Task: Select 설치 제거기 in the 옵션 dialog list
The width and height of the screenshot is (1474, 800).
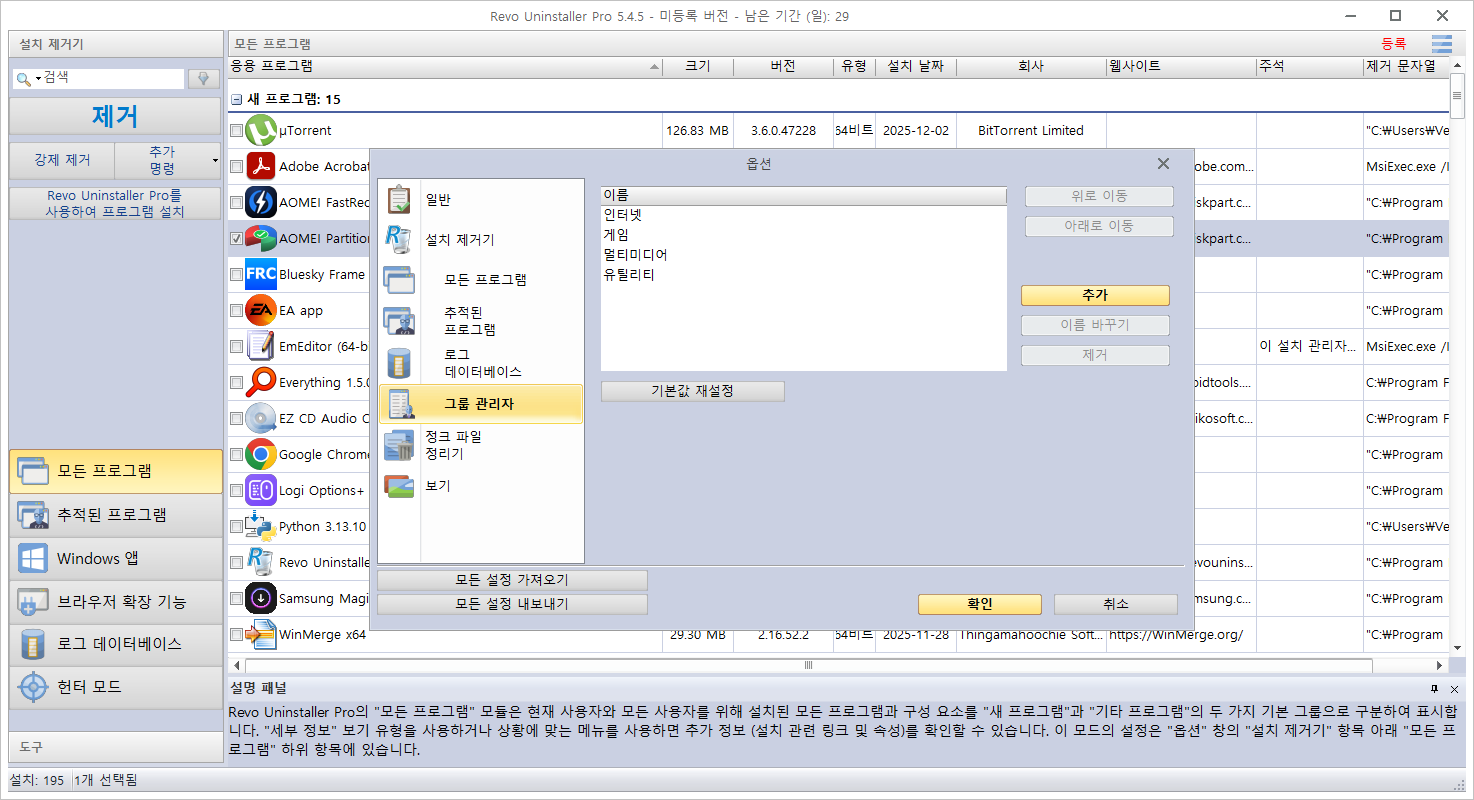Action: 482,240
